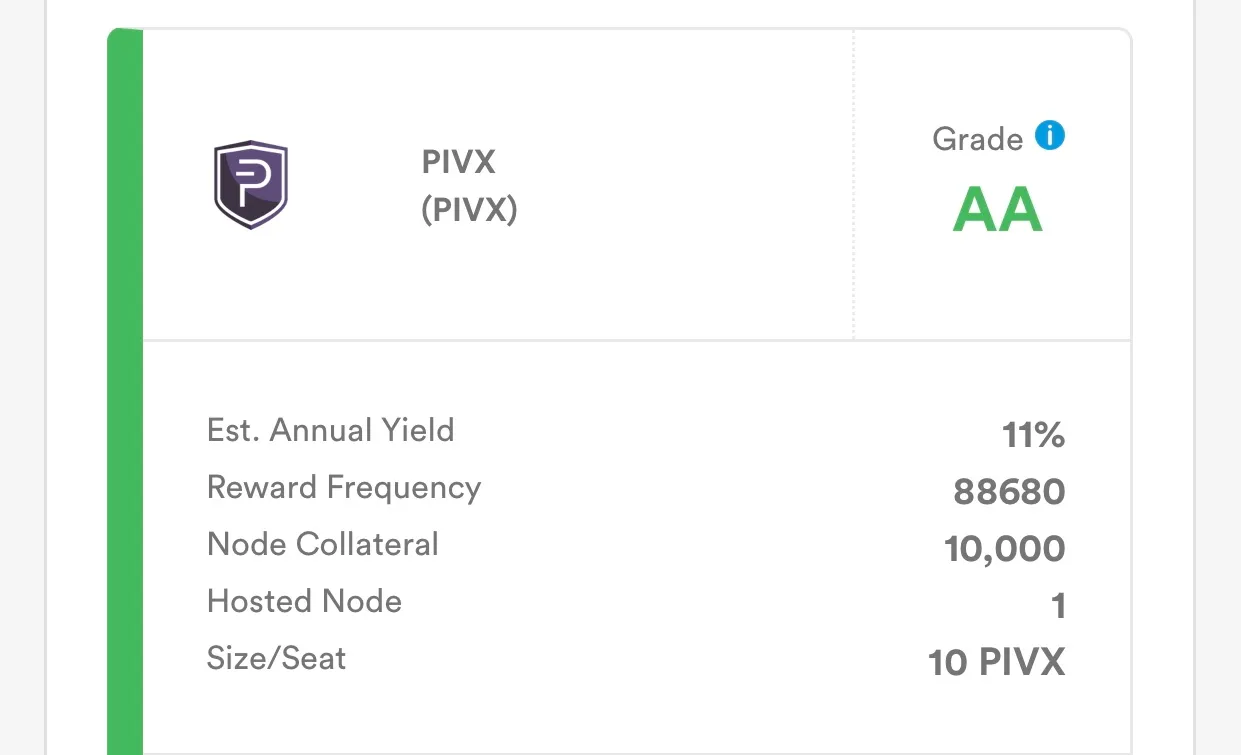
Task: Click the grade panel beside PIVX
Action: pyautogui.click(x=993, y=185)
